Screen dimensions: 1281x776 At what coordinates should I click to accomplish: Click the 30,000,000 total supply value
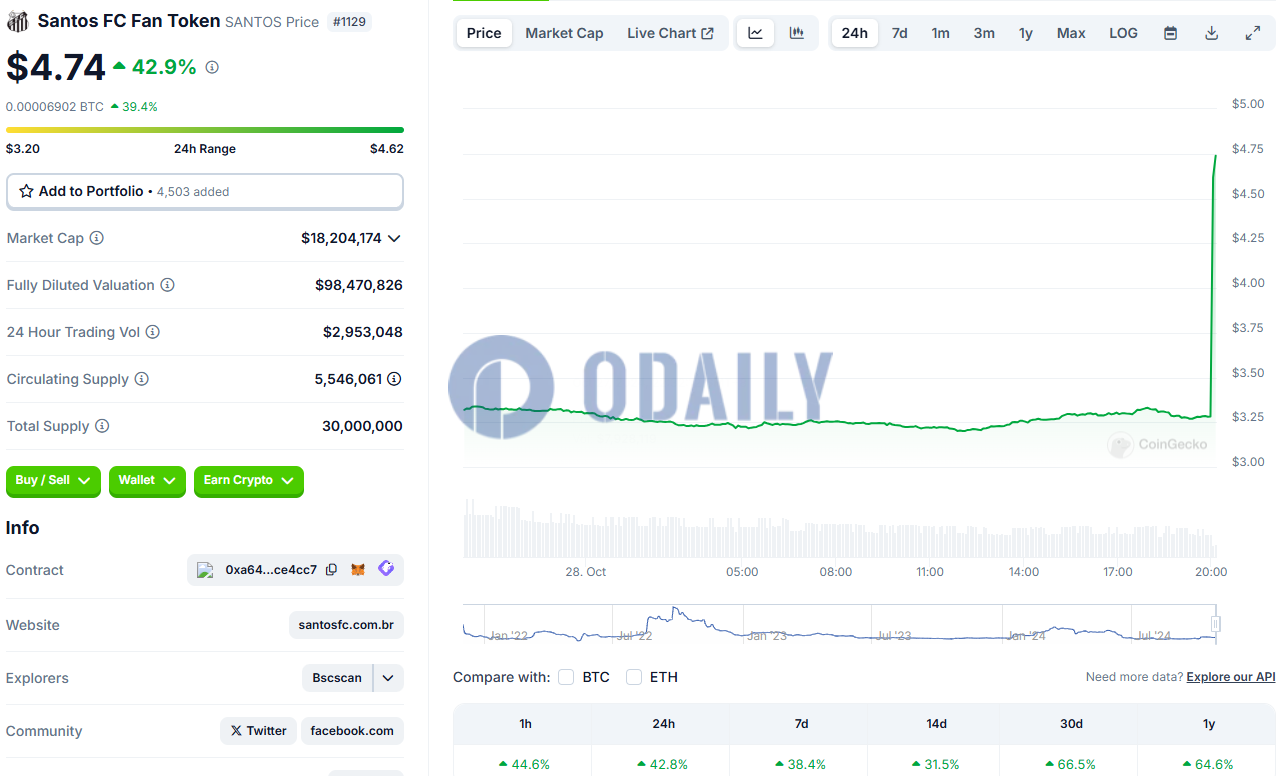[x=362, y=426]
